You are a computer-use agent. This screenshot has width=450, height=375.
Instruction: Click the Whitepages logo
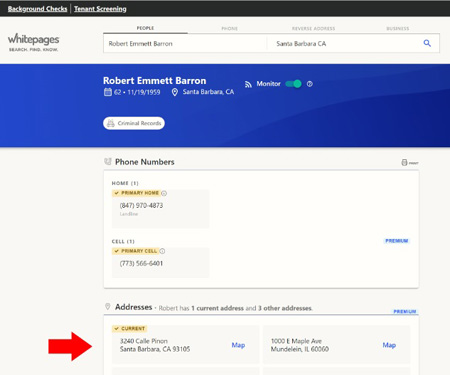tap(33, 42)
